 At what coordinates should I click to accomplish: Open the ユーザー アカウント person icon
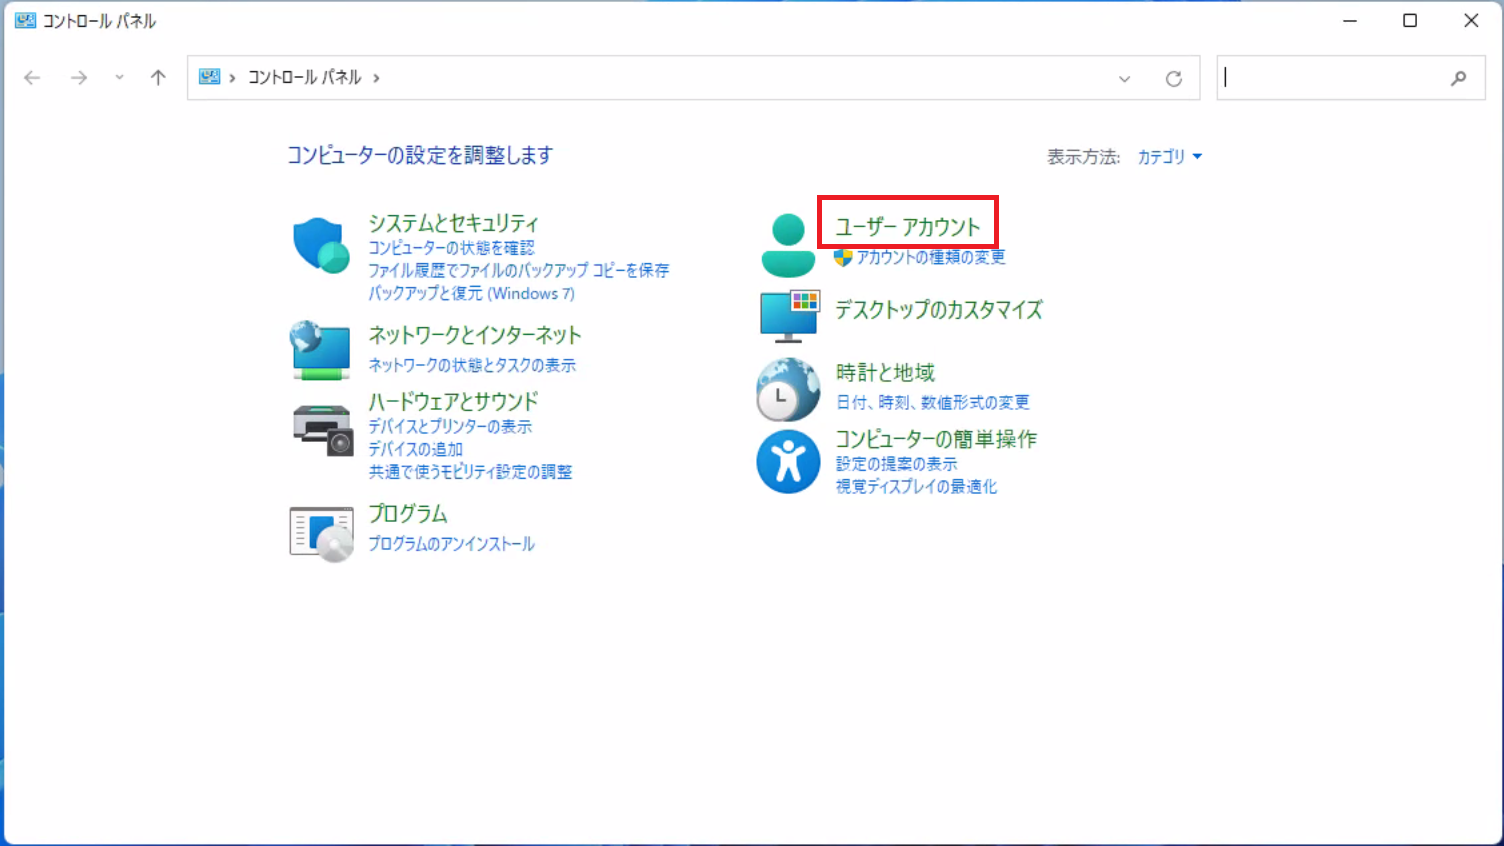[788, 245]
